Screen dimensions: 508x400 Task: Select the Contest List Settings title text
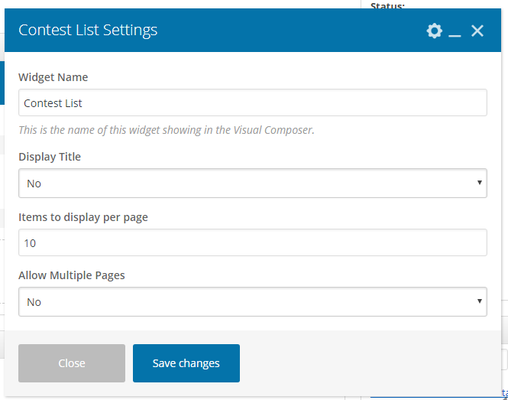click(x=88, y=30)
